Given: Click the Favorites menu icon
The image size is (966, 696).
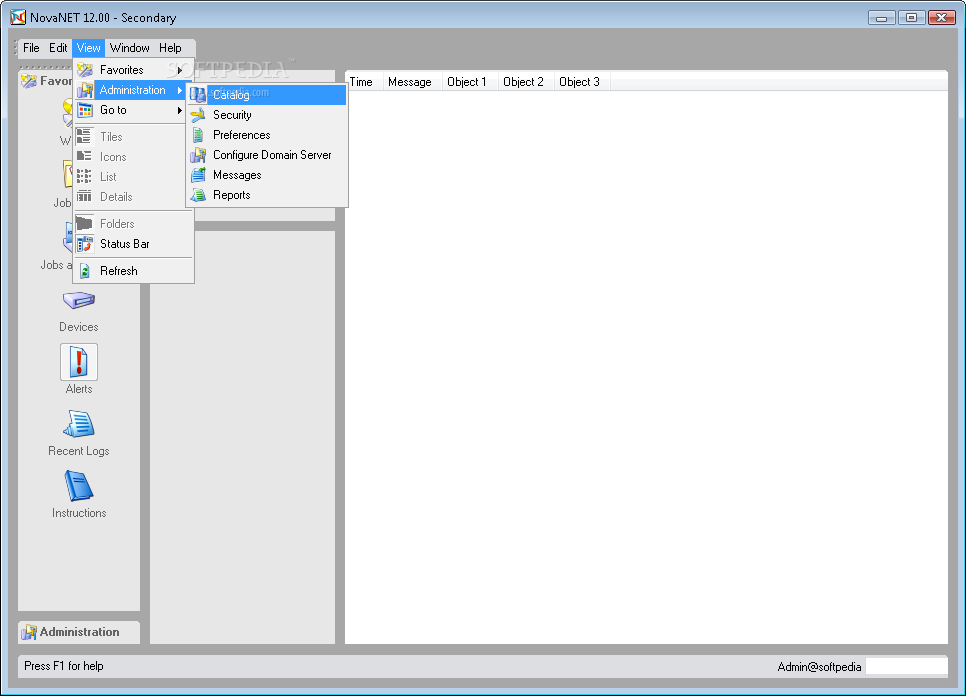Looking at the screenshot, I should click(x=84, y=70).
